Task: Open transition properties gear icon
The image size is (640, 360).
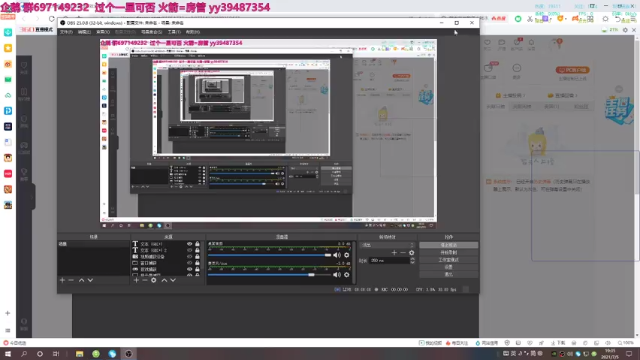Action: point(411,253)
